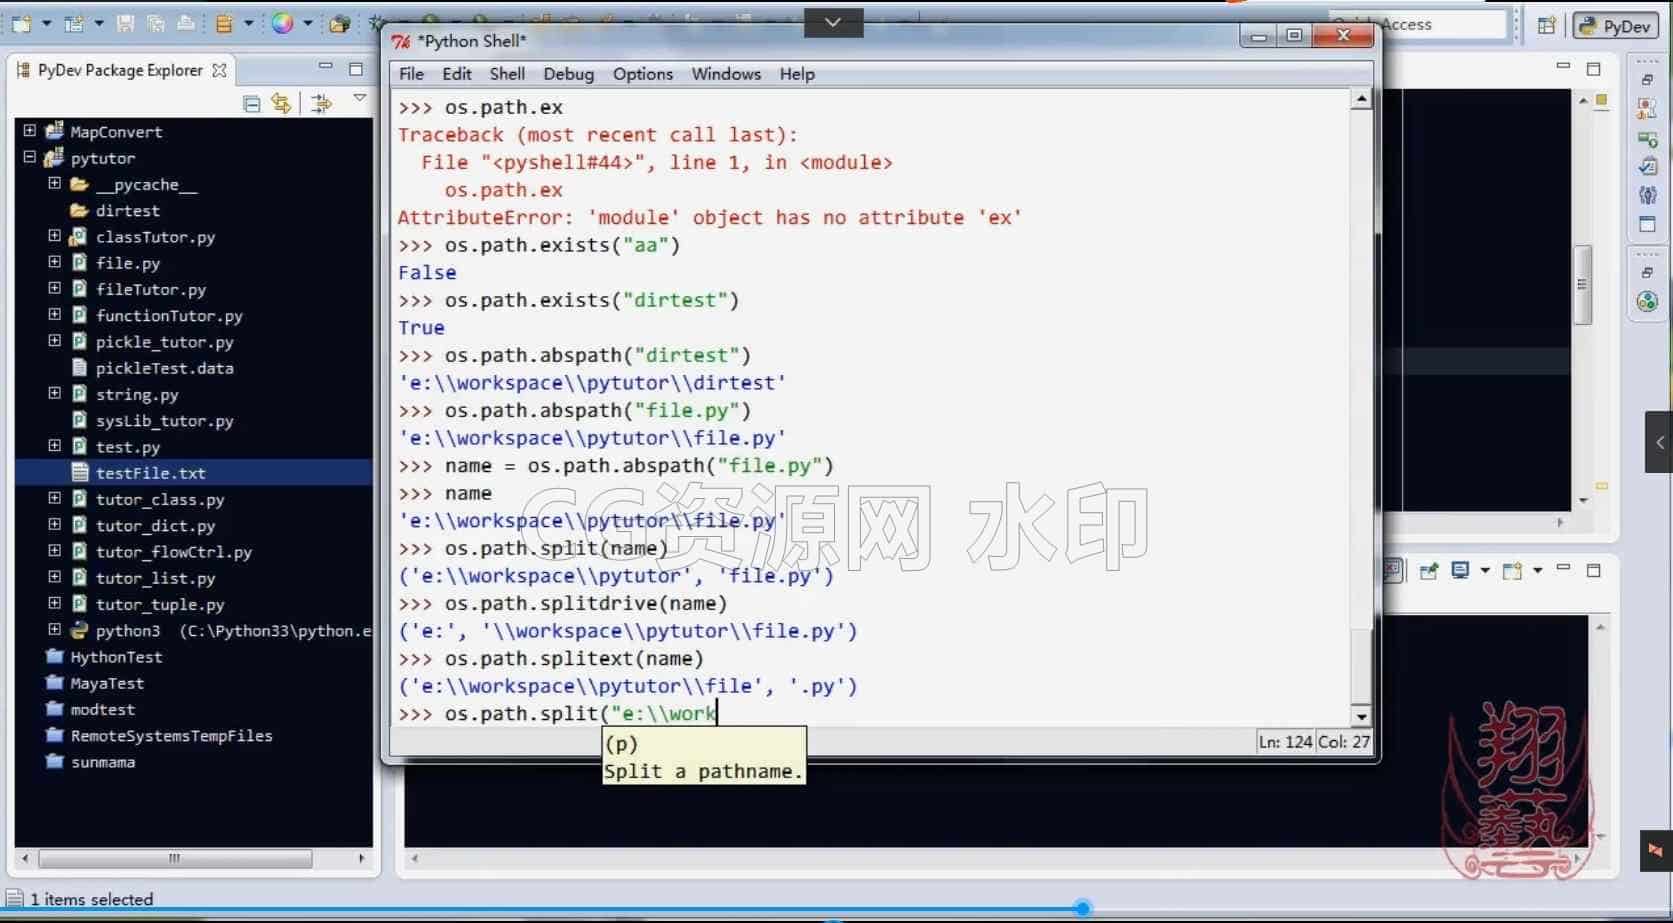Open the Windows menu in Python Shell
The height and width of the screenshot is (923, 1673).
pos(726,74)
